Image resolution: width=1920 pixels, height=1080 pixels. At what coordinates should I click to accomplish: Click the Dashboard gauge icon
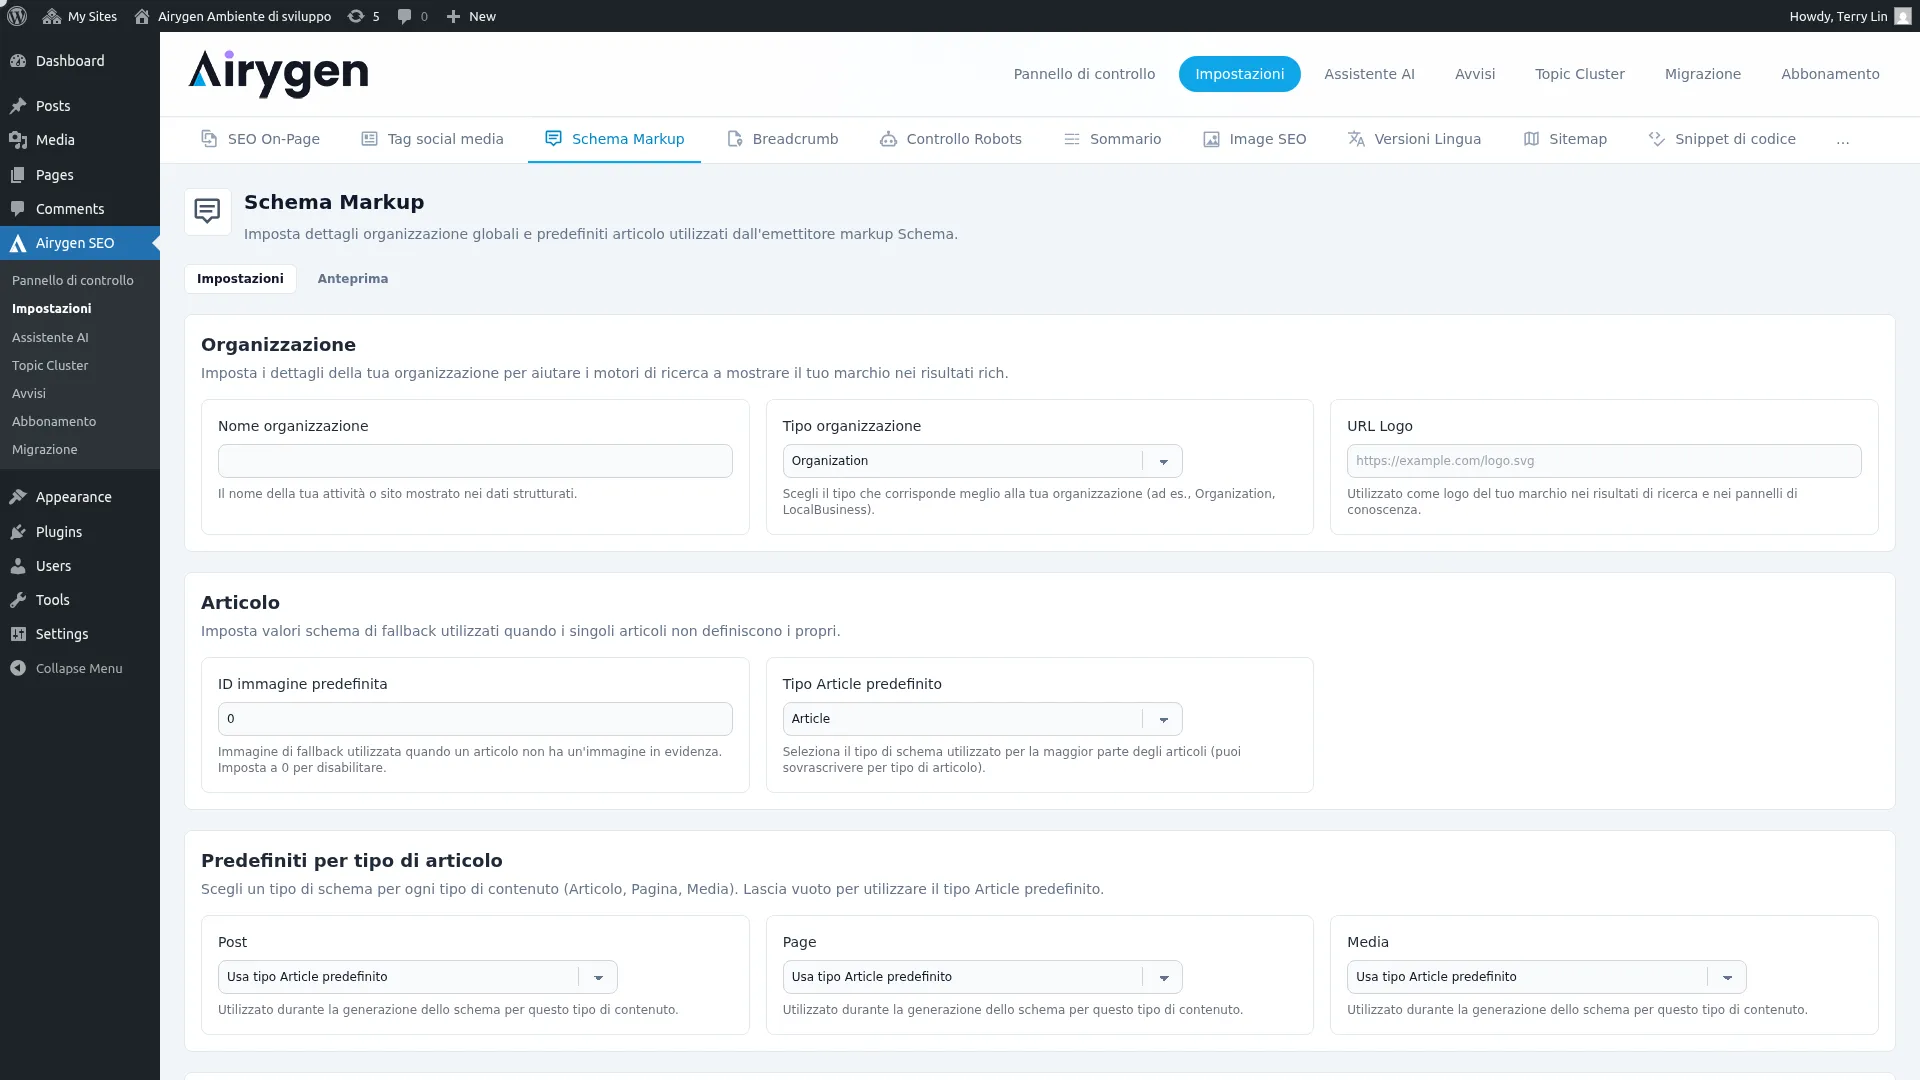[x=18, y=61]
